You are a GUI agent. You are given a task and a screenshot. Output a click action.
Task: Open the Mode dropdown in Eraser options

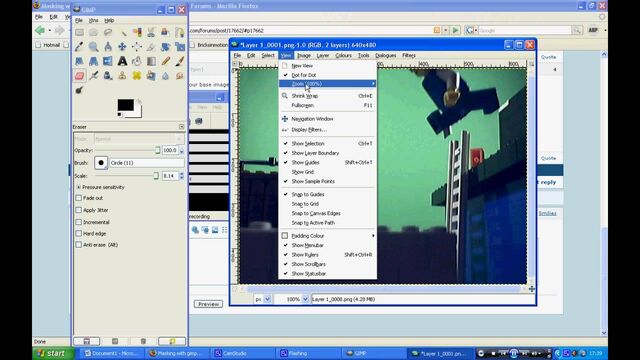(x=139, y=139)
